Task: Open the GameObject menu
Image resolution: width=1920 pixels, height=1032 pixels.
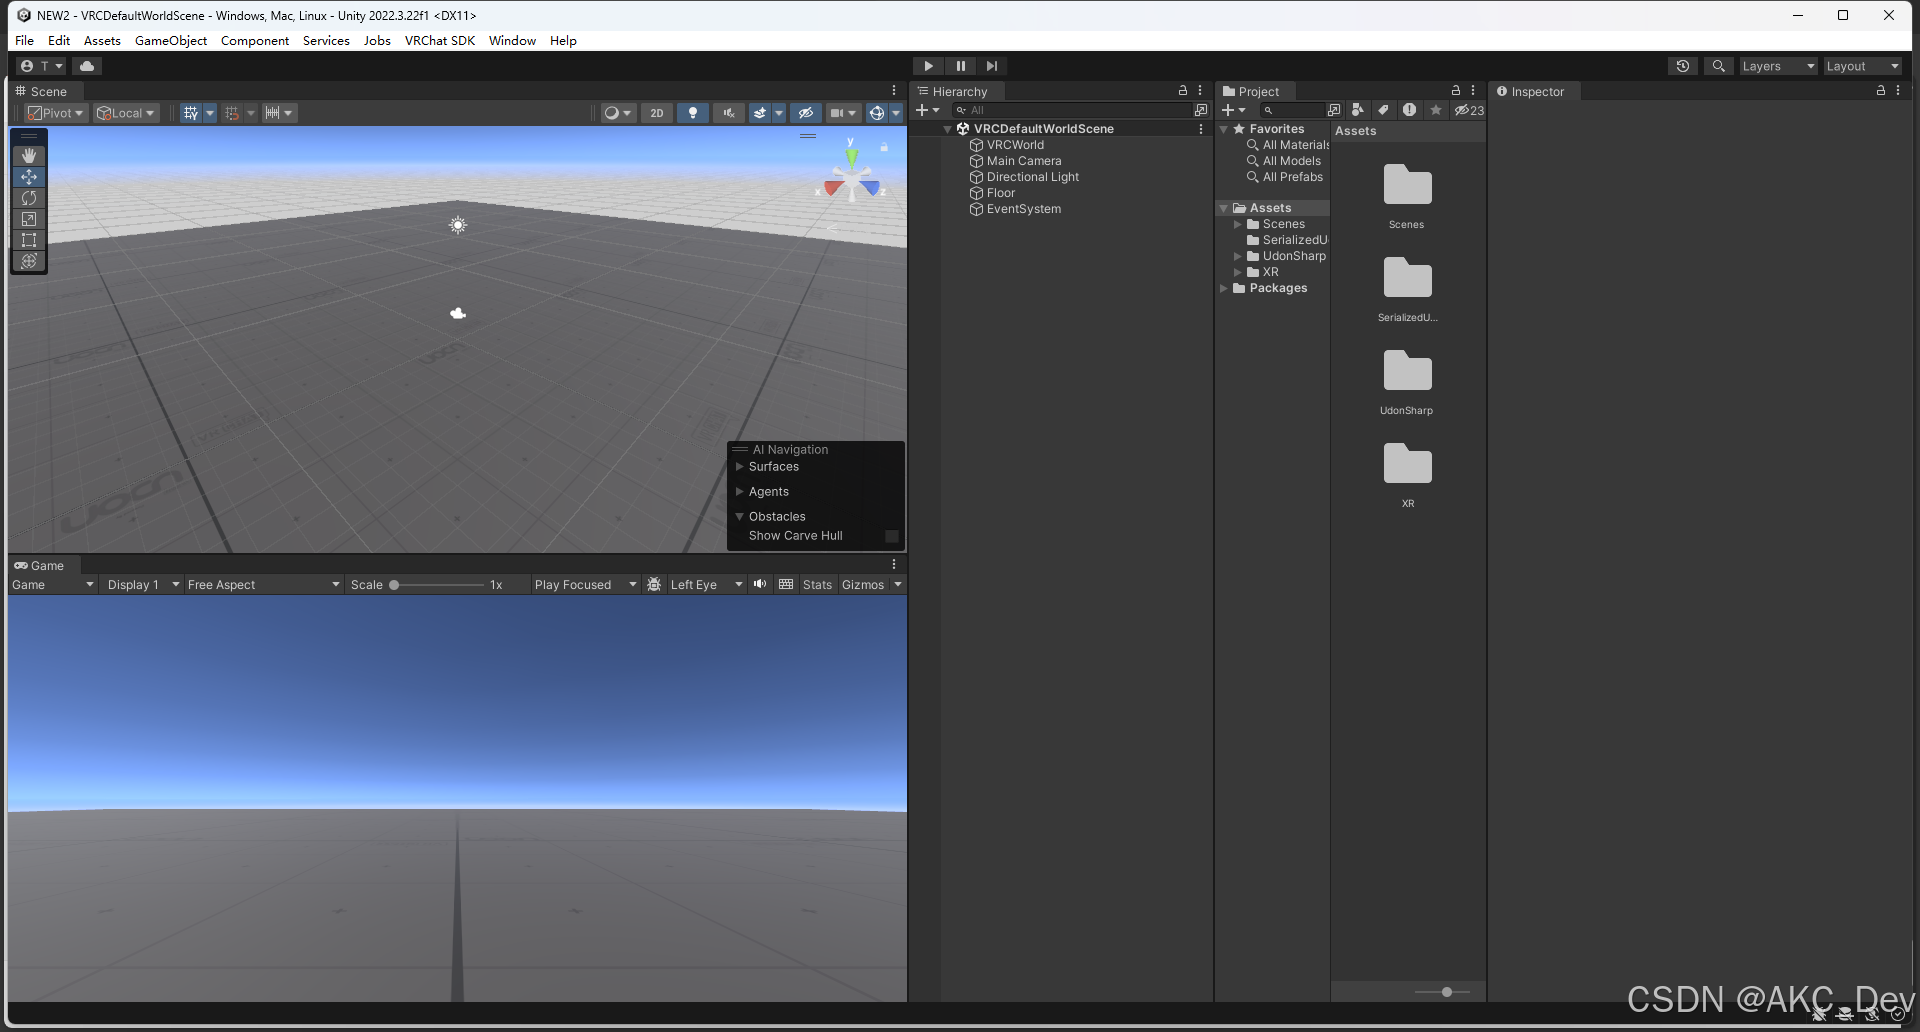Action: pos(171,41)
